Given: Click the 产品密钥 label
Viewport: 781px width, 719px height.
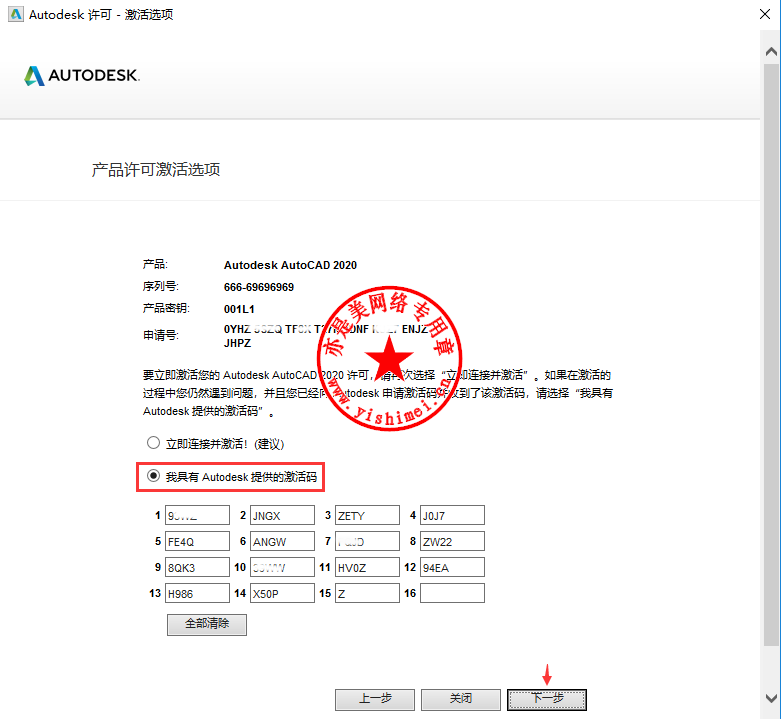Looking at the screenshot, I should pyautogui.click(x=166, y=308).
